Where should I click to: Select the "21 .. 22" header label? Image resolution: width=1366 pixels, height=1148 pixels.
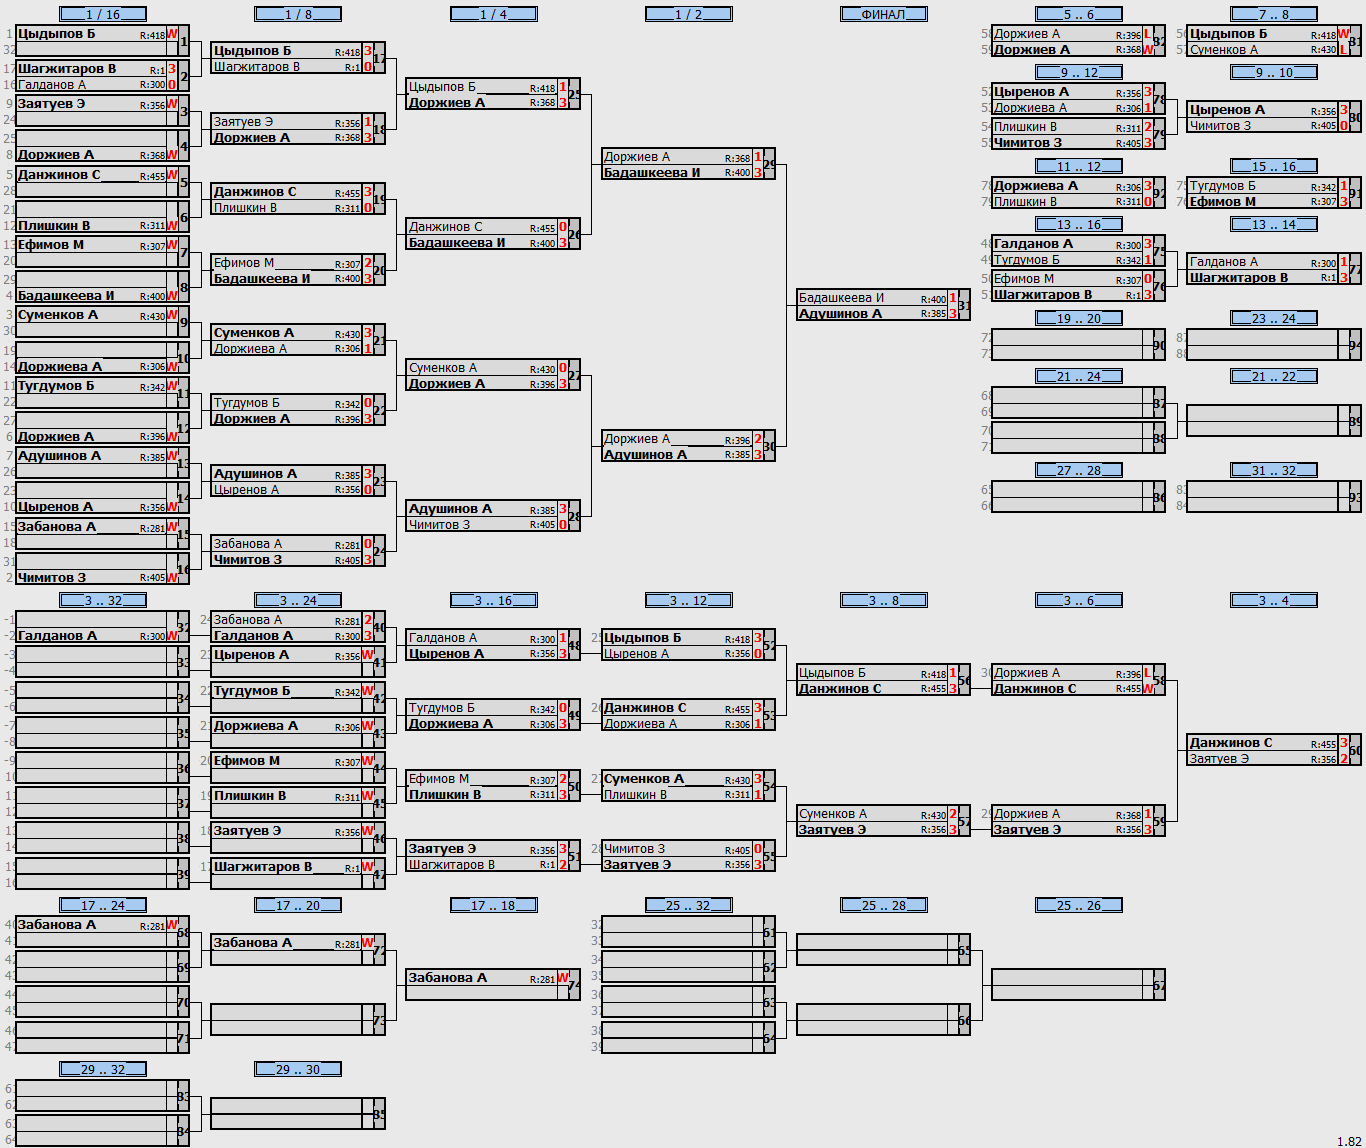1273,376
